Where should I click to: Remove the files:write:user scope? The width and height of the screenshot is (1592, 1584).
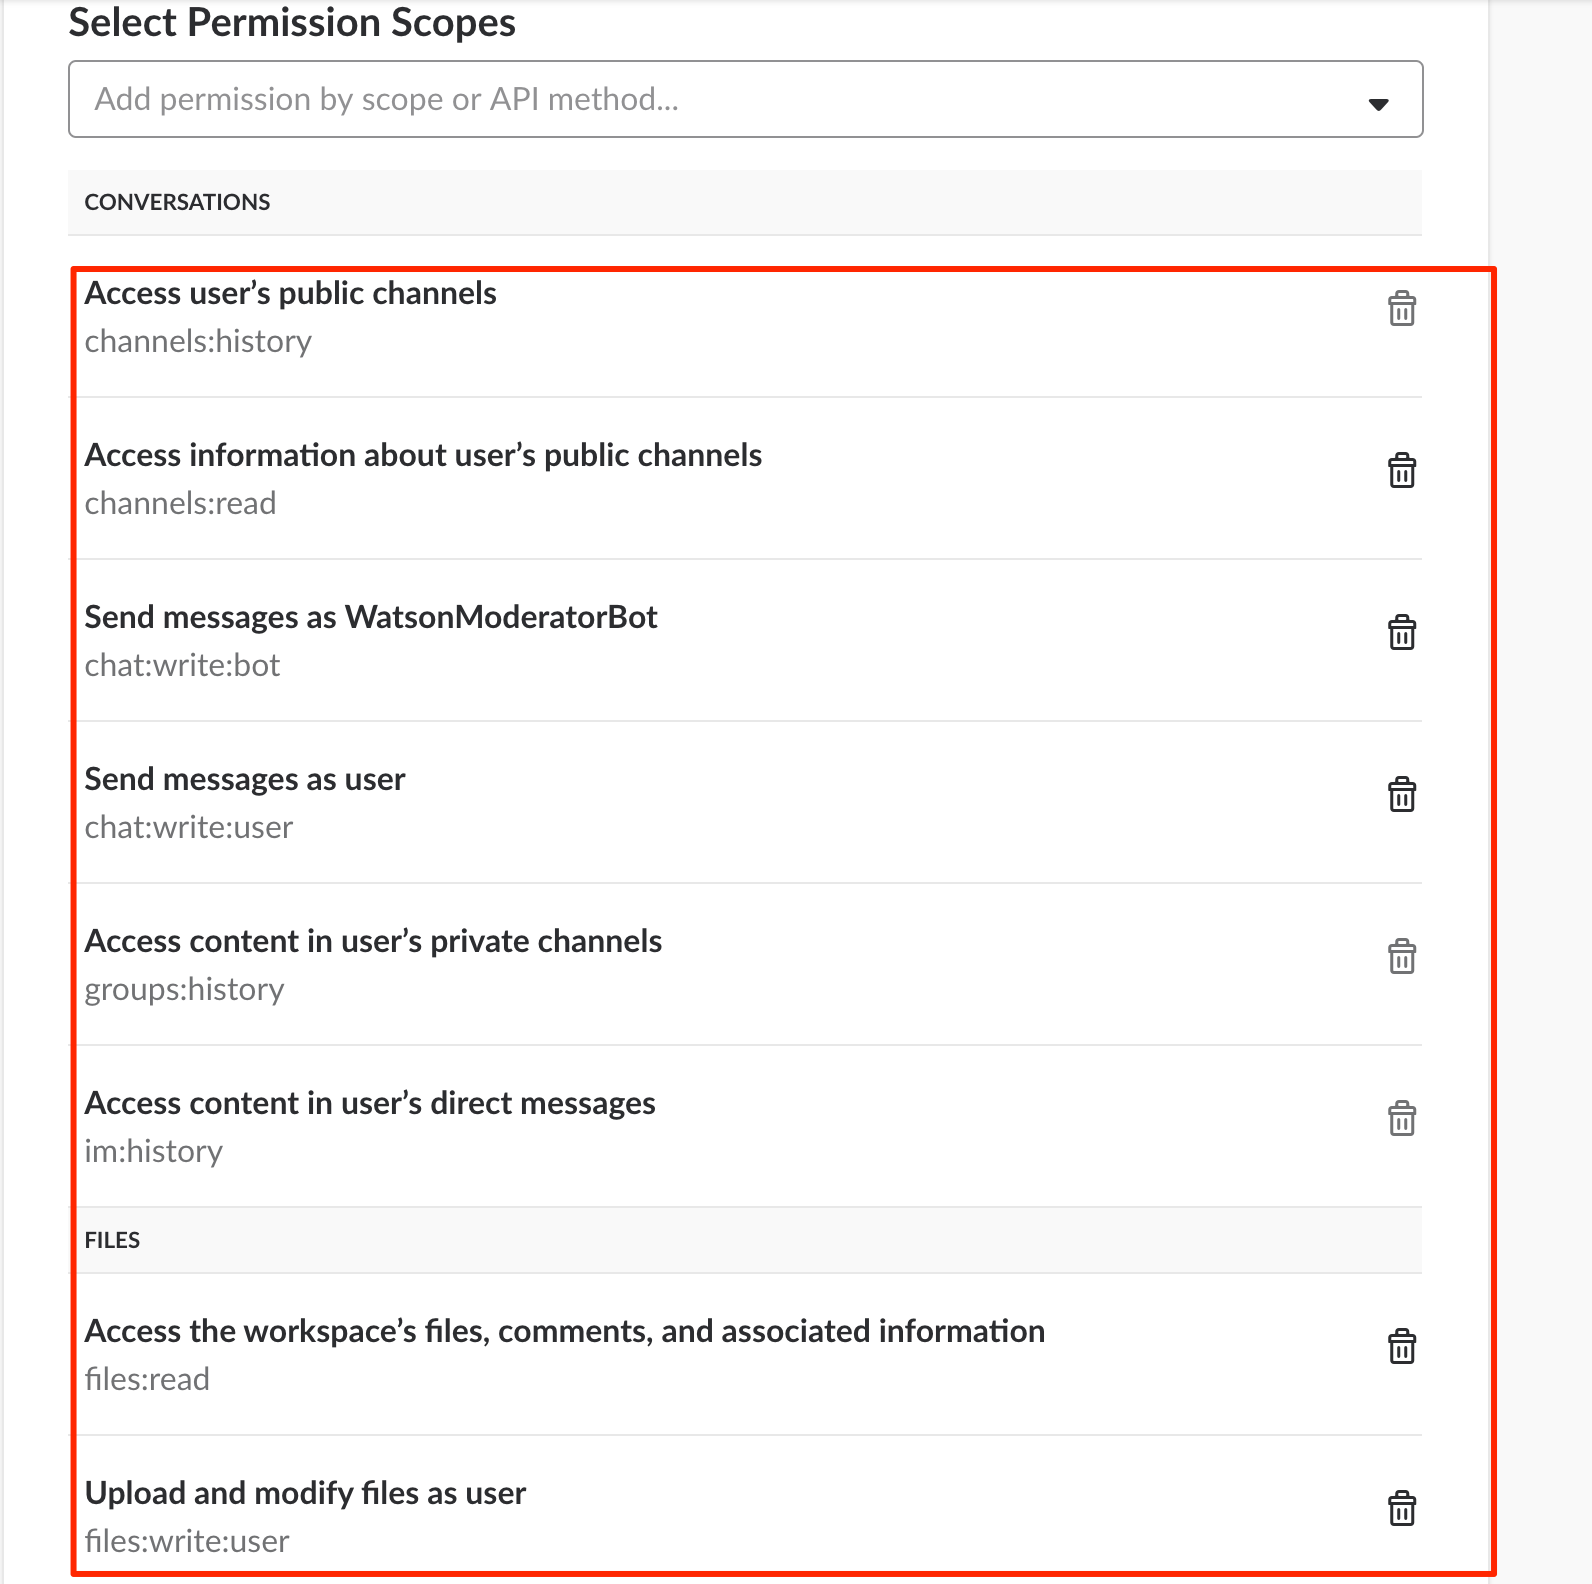pos(1401,1509)
